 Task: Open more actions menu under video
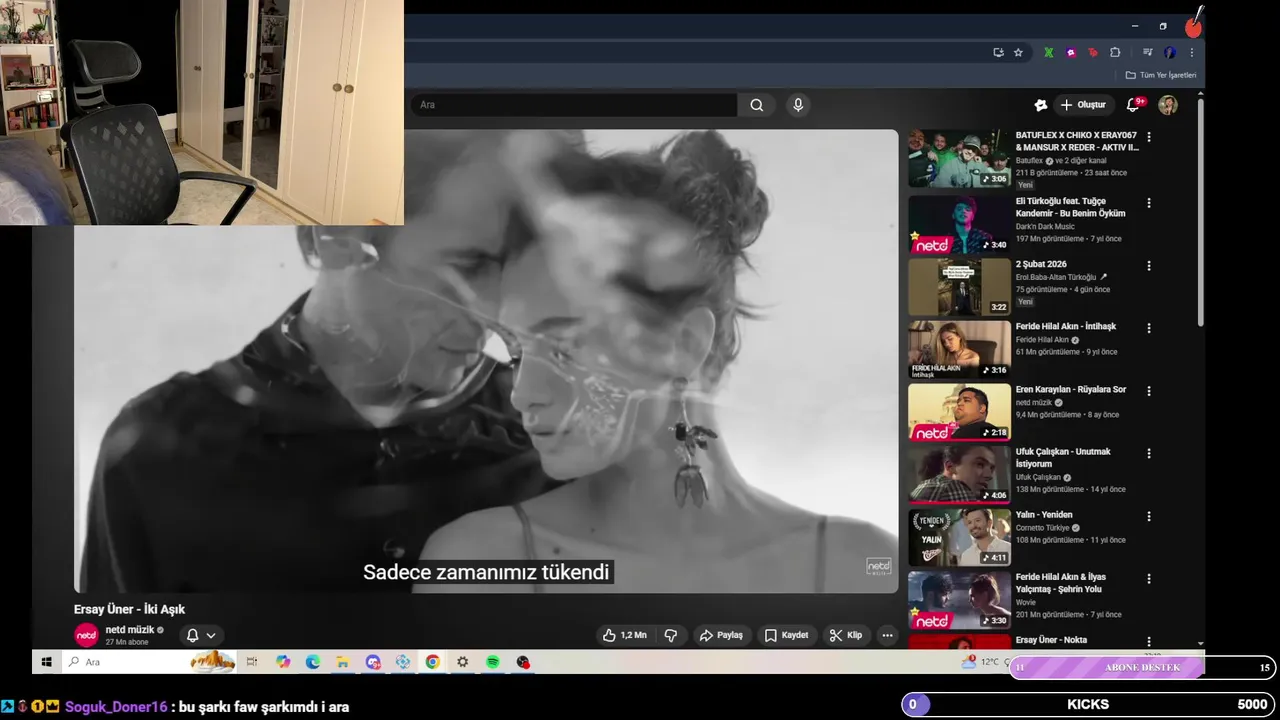click(886, 635)
